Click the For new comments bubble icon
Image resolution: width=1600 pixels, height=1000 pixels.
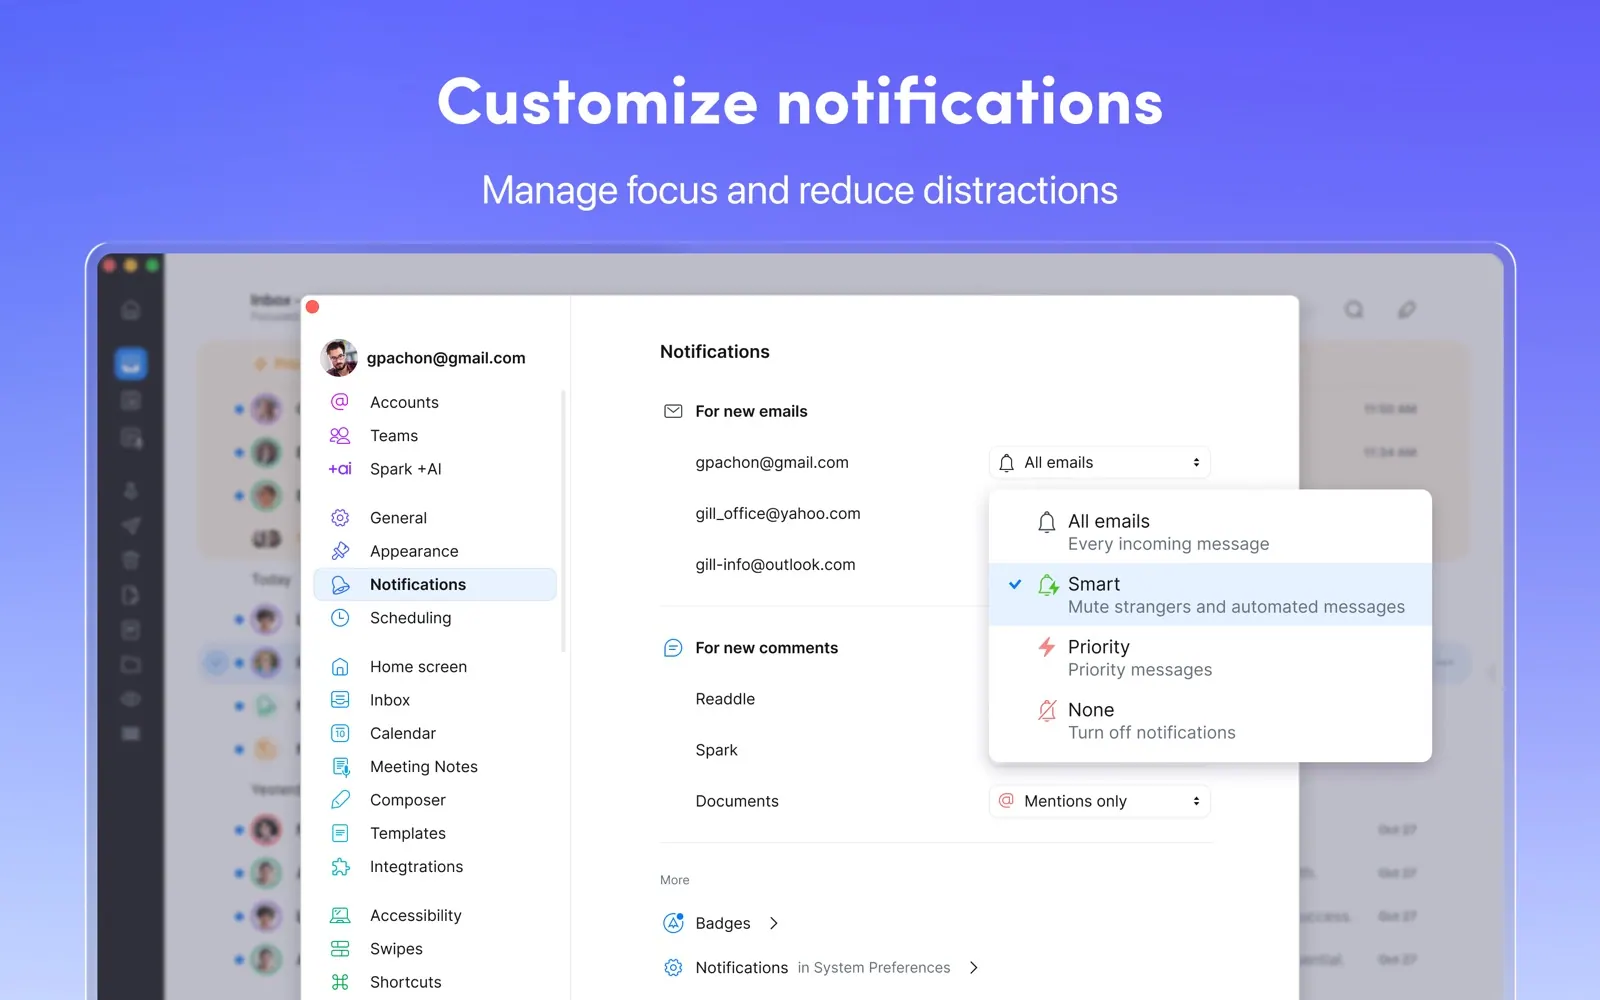673,648
